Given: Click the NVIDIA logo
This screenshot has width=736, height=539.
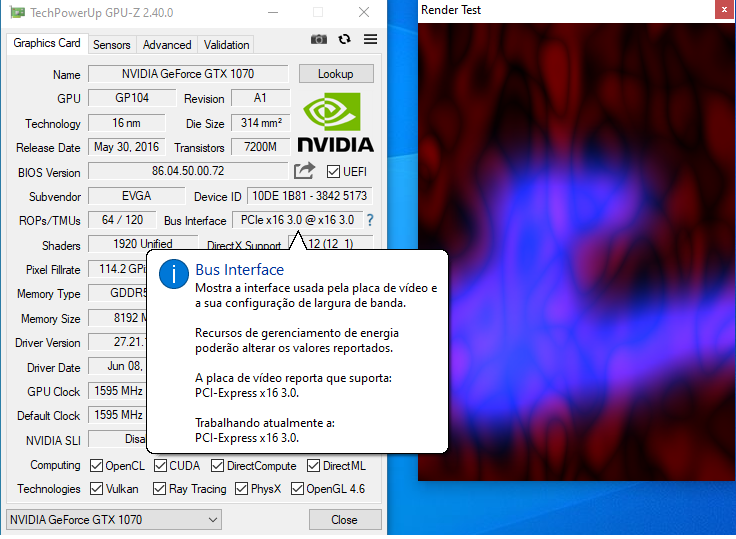Looking at the screenshot, I should pos(335,123).
